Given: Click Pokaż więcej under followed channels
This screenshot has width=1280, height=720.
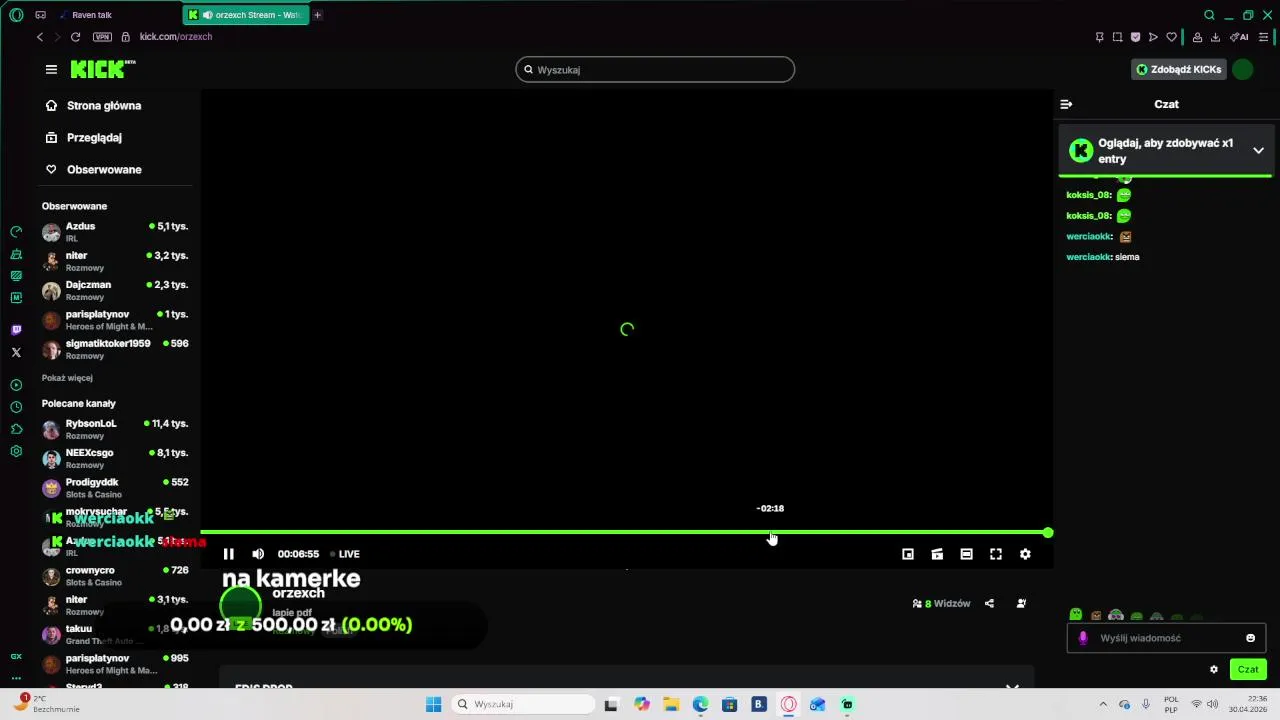Looking at the screenshot, I should click(67, 378).
